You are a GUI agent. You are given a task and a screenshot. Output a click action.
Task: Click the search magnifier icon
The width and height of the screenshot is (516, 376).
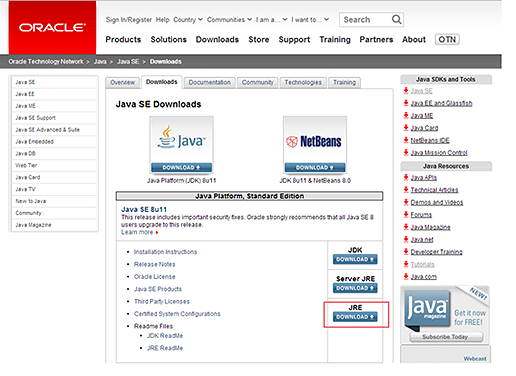click(396, 20)
